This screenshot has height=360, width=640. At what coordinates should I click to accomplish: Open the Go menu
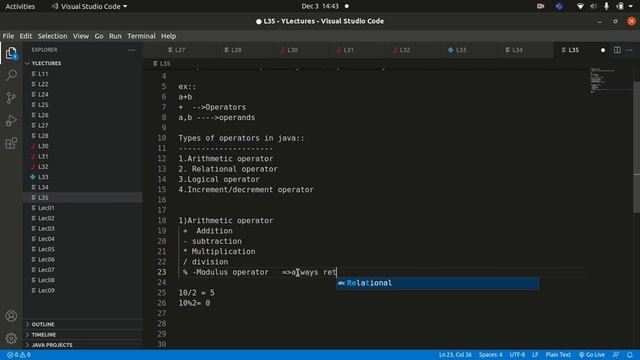tap(99, 36)
